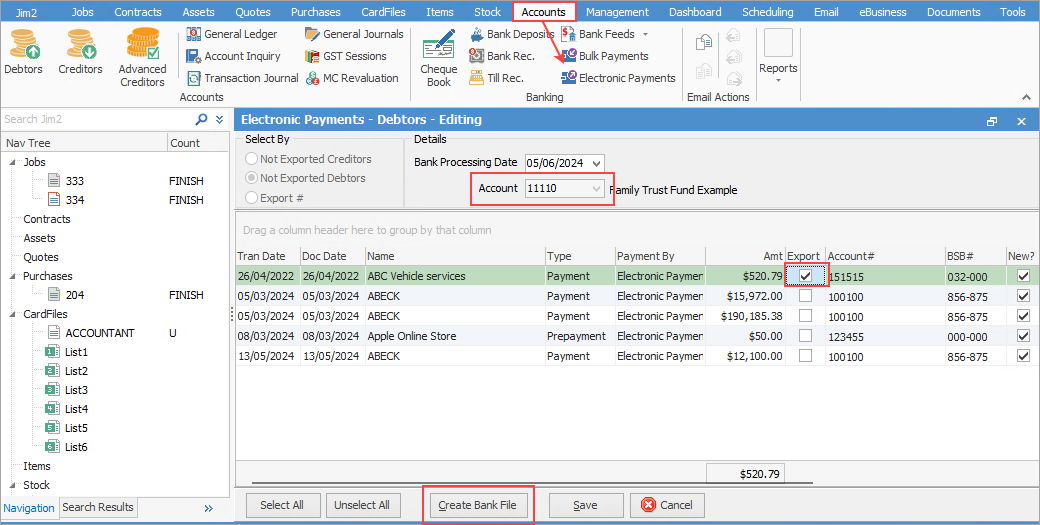Screen dimensions: 1040x525
Task: Click the Select All button
Action: click(282, 505)
